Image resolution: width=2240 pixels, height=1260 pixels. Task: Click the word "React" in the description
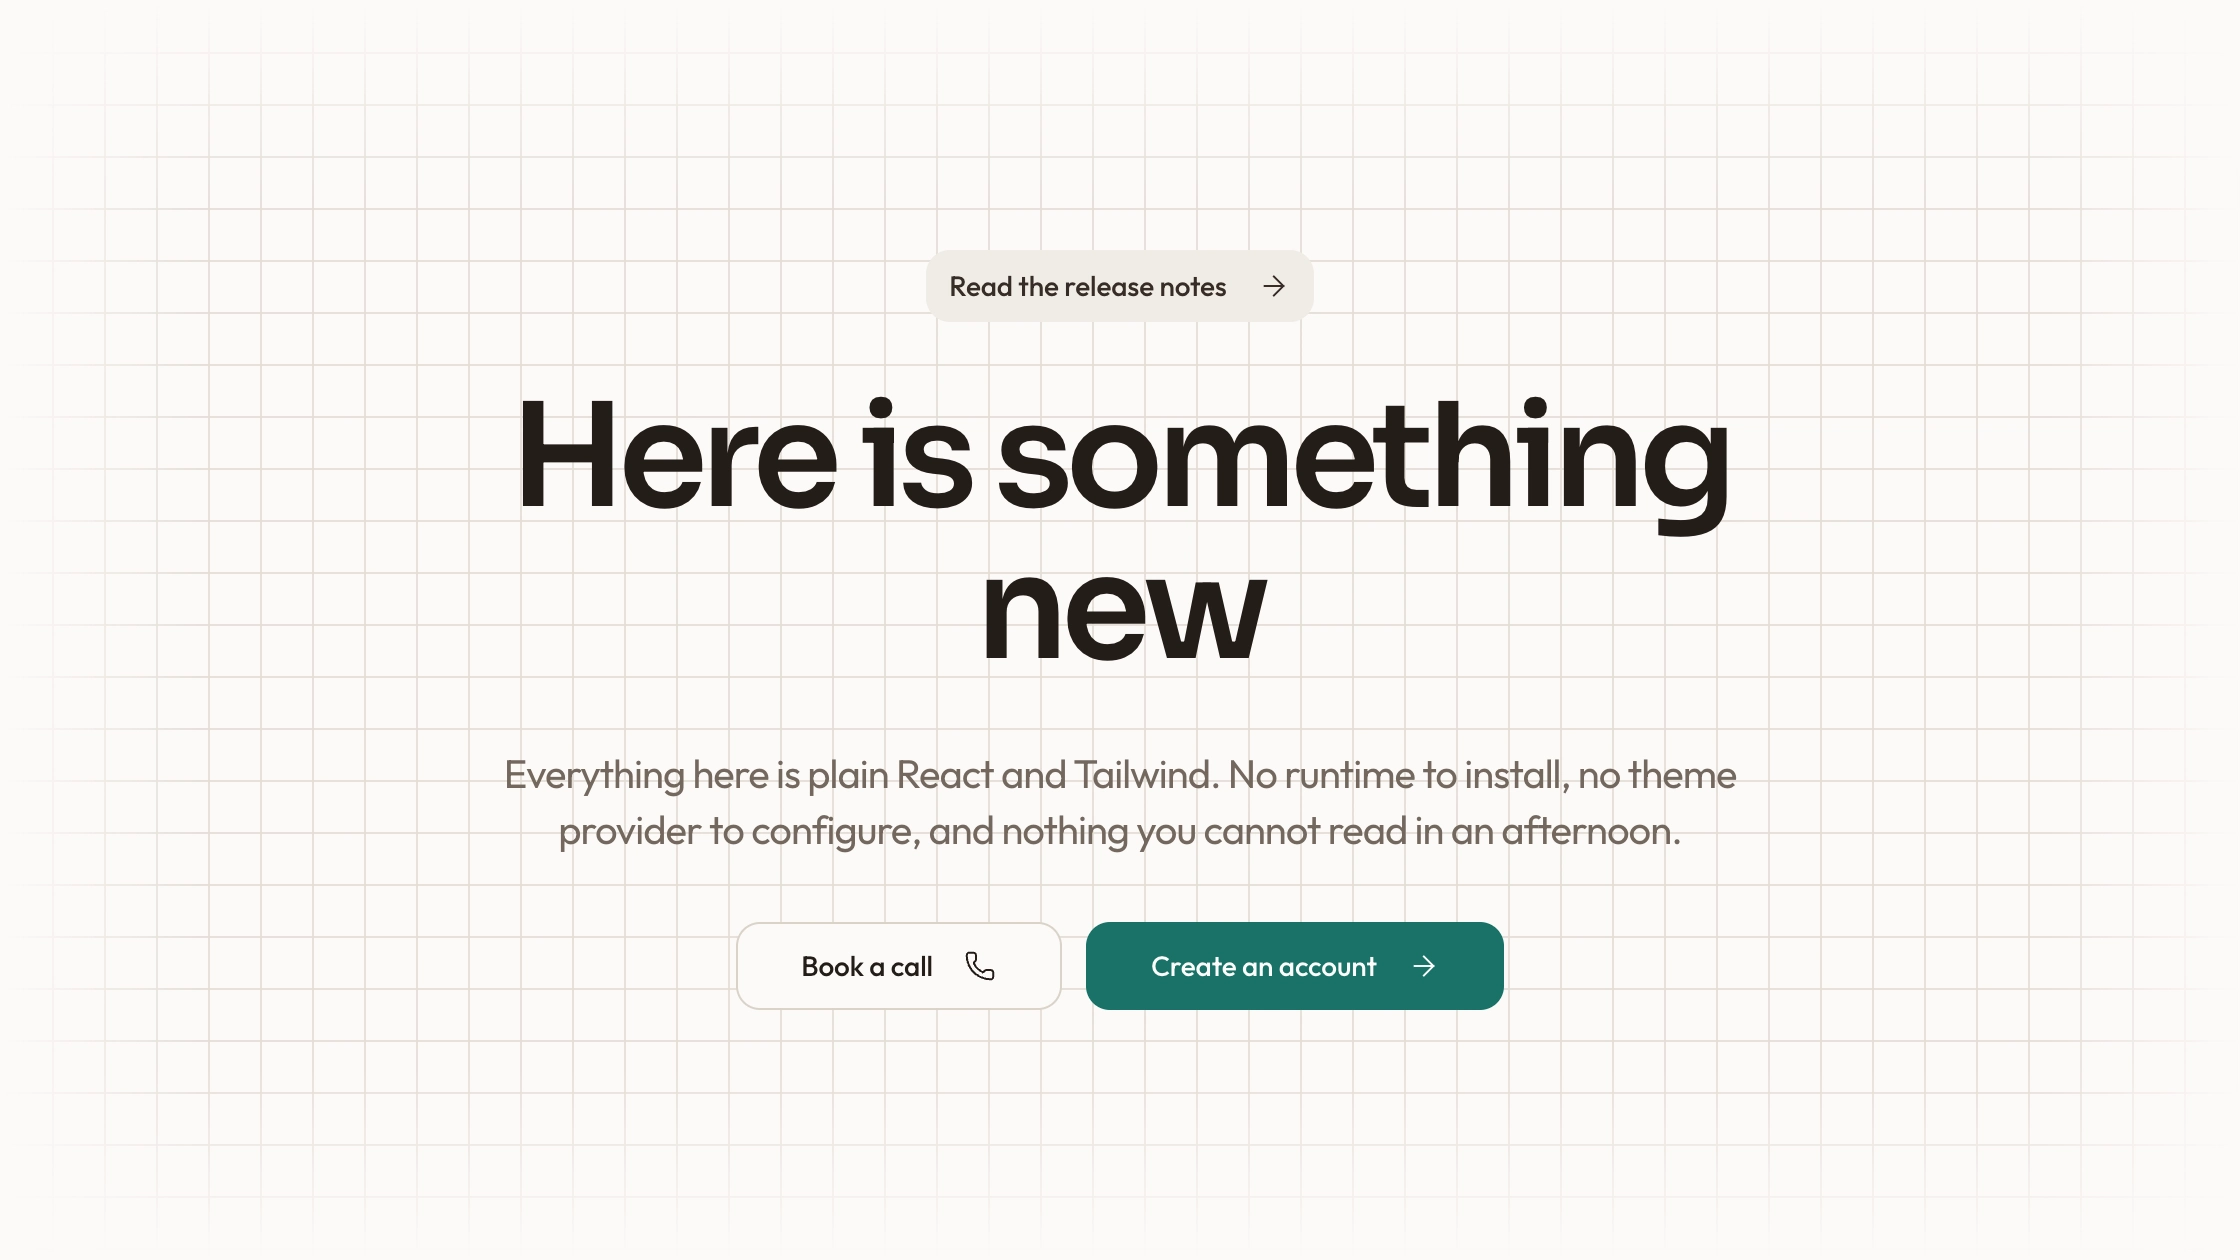[944, 775]
